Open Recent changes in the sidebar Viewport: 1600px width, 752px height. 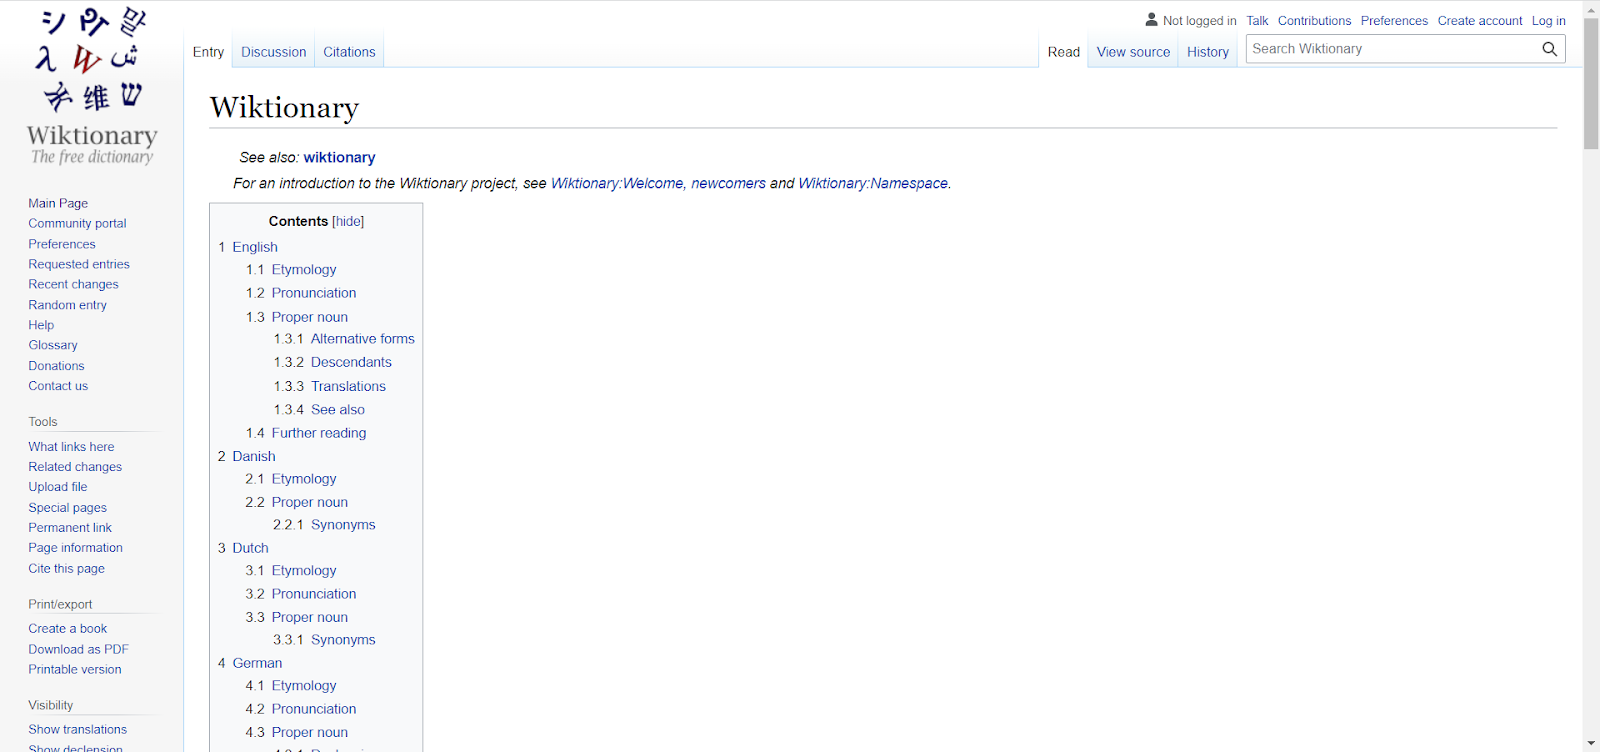coord(73,284)
